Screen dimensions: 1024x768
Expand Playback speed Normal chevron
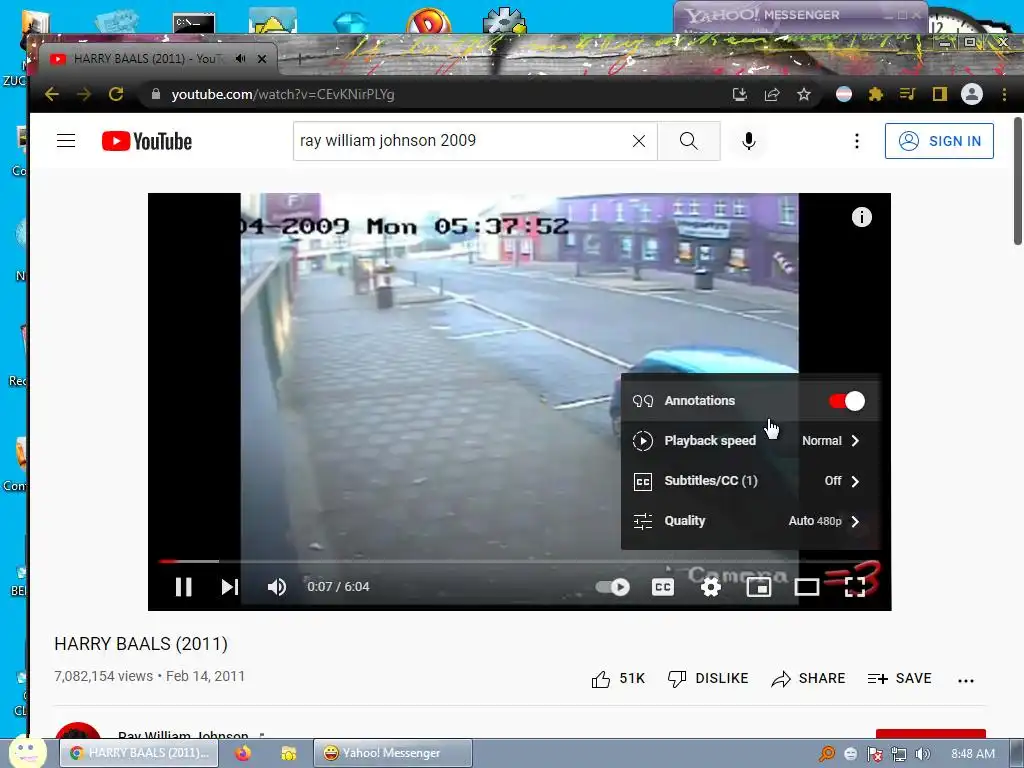click(x=856, y=441)
